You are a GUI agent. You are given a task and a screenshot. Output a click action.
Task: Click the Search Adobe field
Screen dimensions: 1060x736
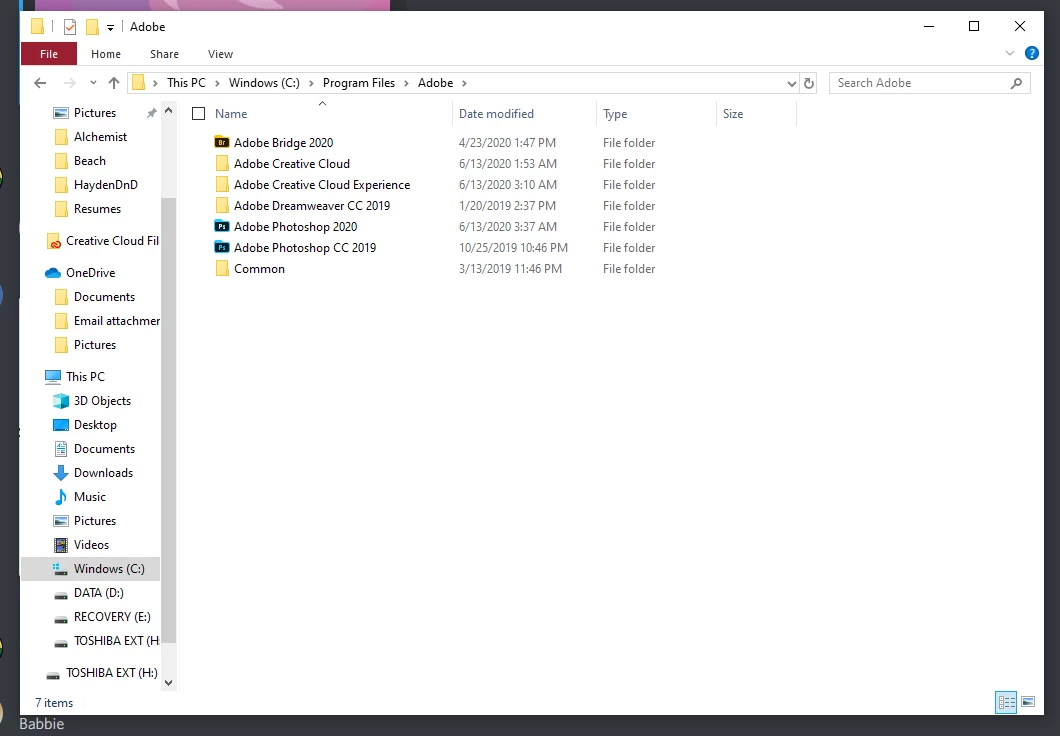click(x=930, y=83)
